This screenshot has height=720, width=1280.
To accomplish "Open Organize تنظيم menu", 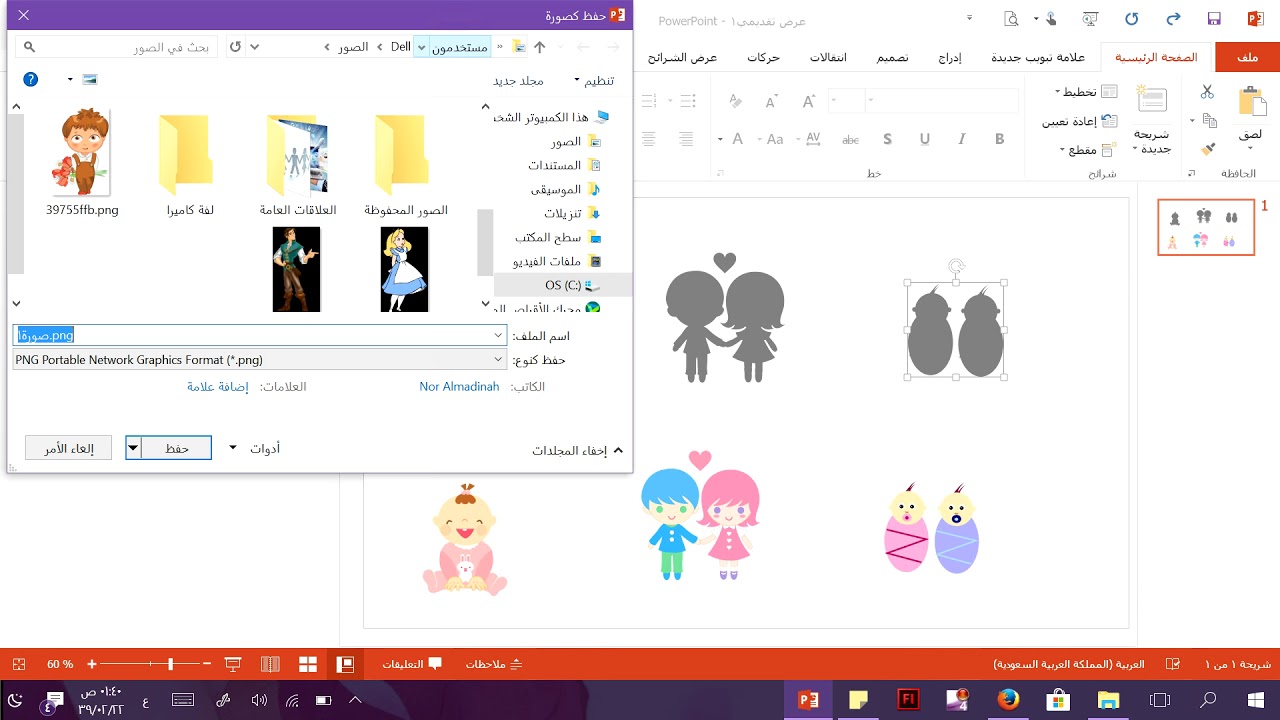I will click(594, 80).
